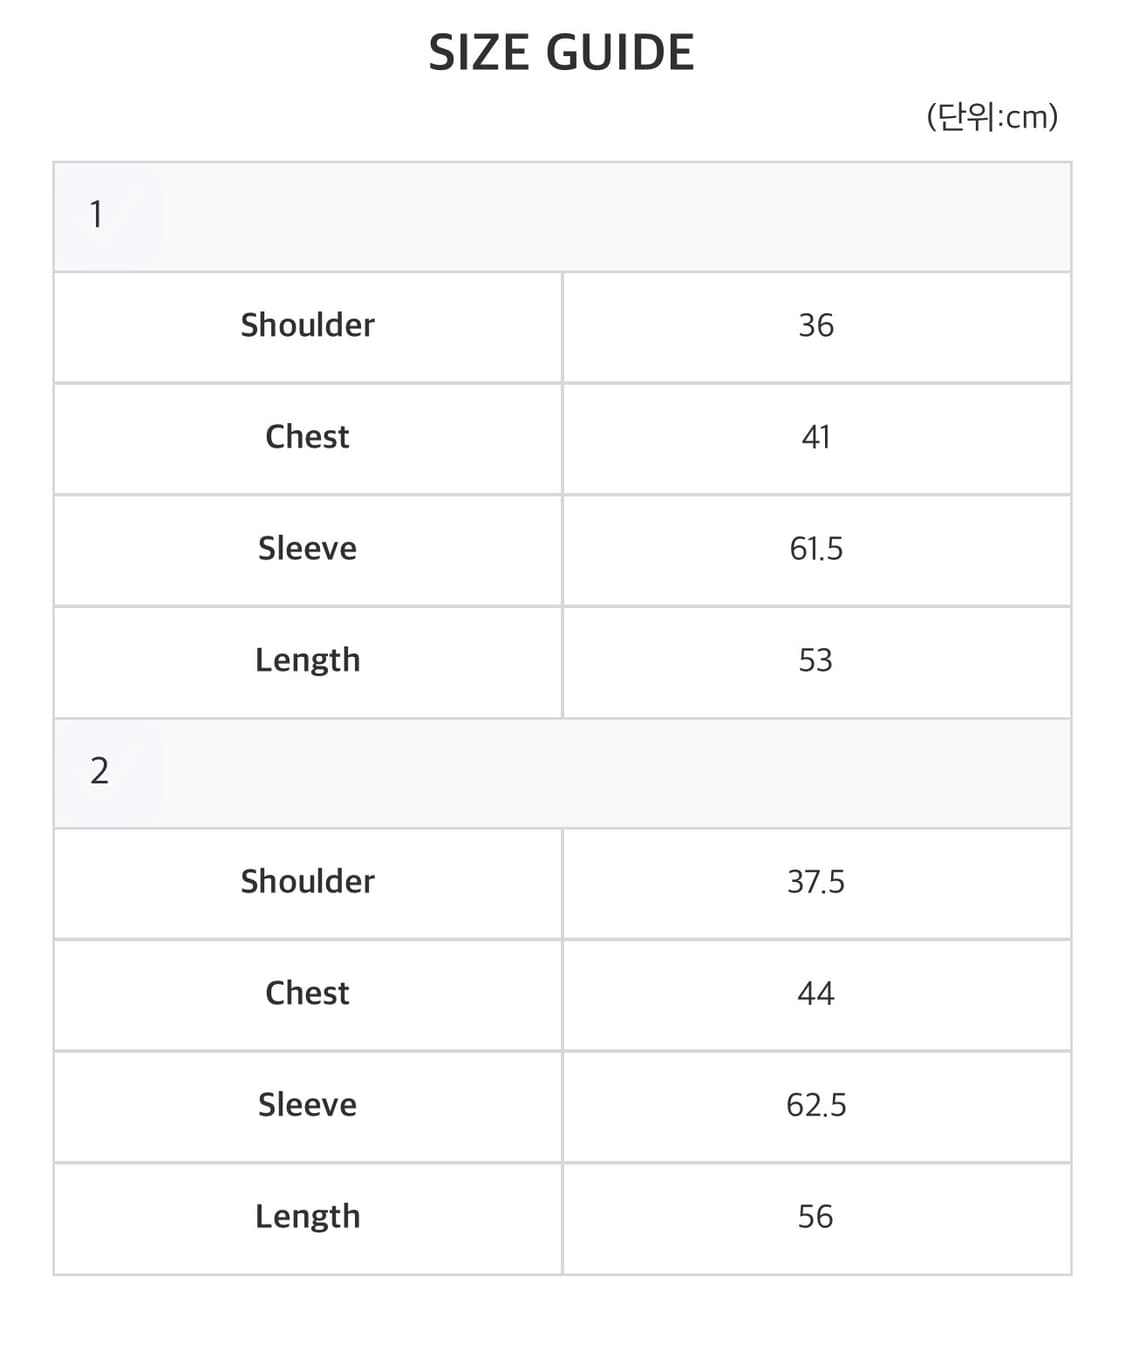The height and width of the screenshot is (1360, 1125).
Task: Click the Shoulder label under size 1
Action: point(307,325)
